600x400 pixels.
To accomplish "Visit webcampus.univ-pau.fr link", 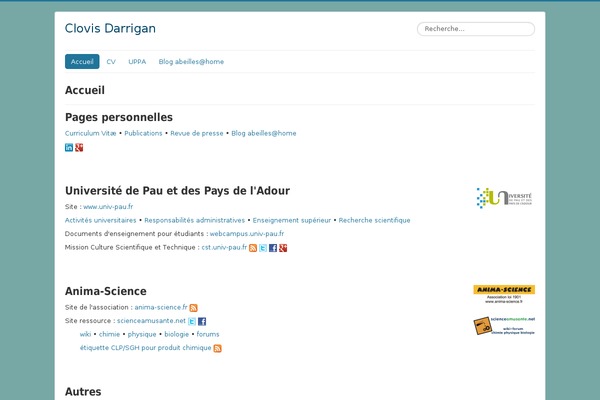I will point(247,234).
